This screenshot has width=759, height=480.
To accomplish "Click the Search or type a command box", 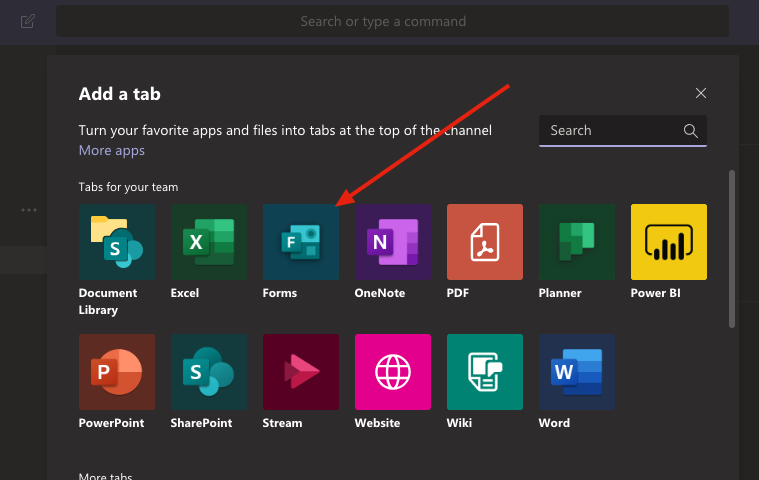I will pos(393,21).
